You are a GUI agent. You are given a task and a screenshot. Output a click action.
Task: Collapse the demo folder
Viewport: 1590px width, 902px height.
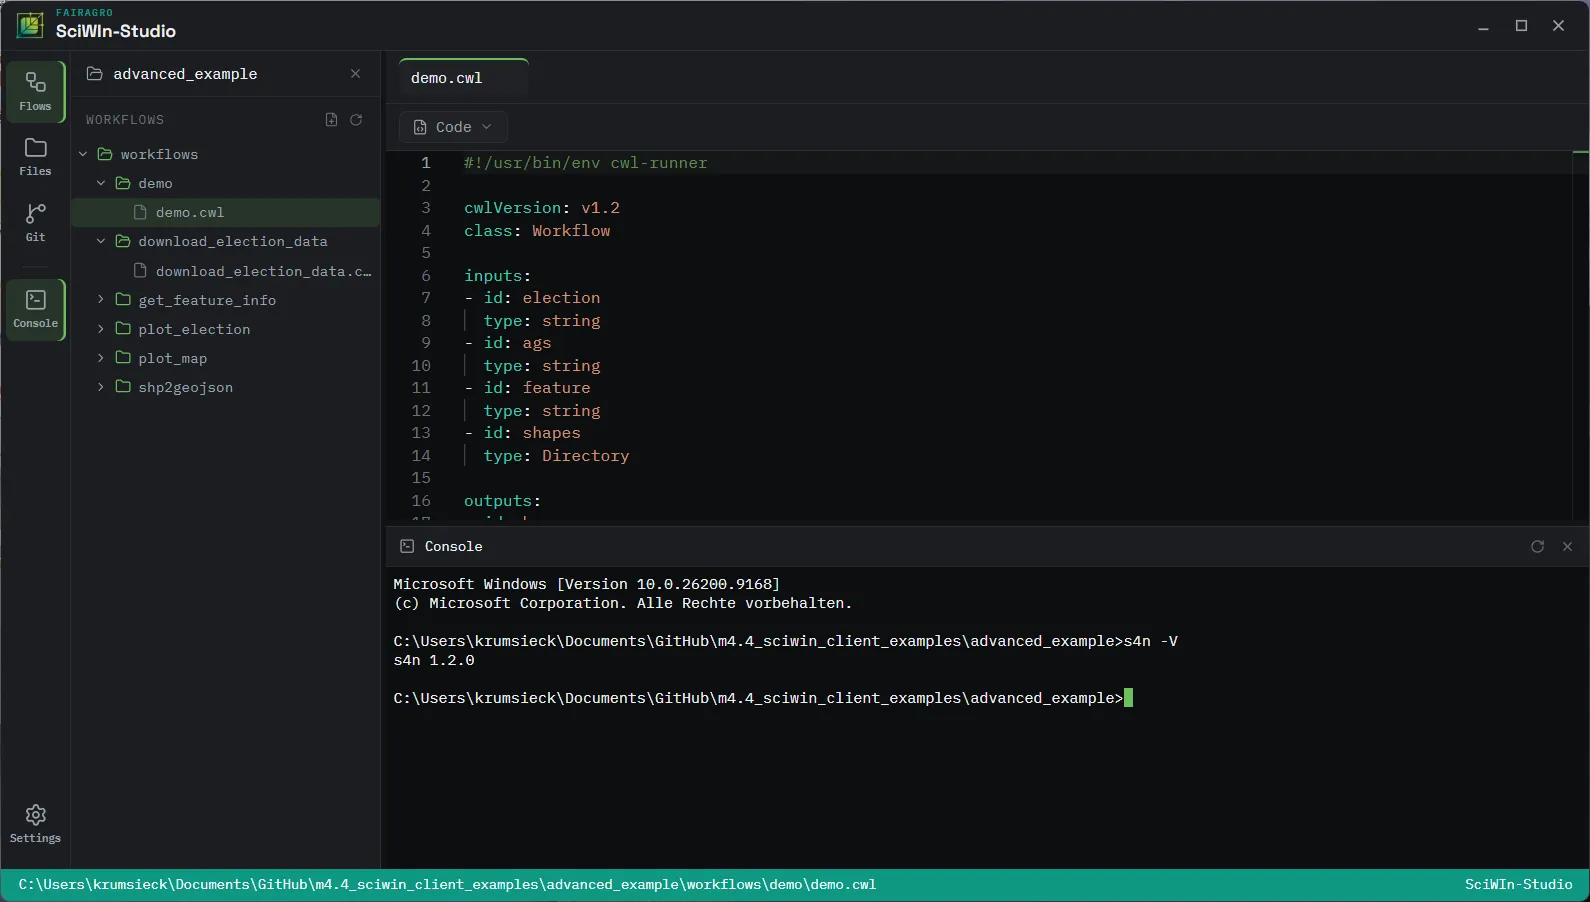(101, 183)
